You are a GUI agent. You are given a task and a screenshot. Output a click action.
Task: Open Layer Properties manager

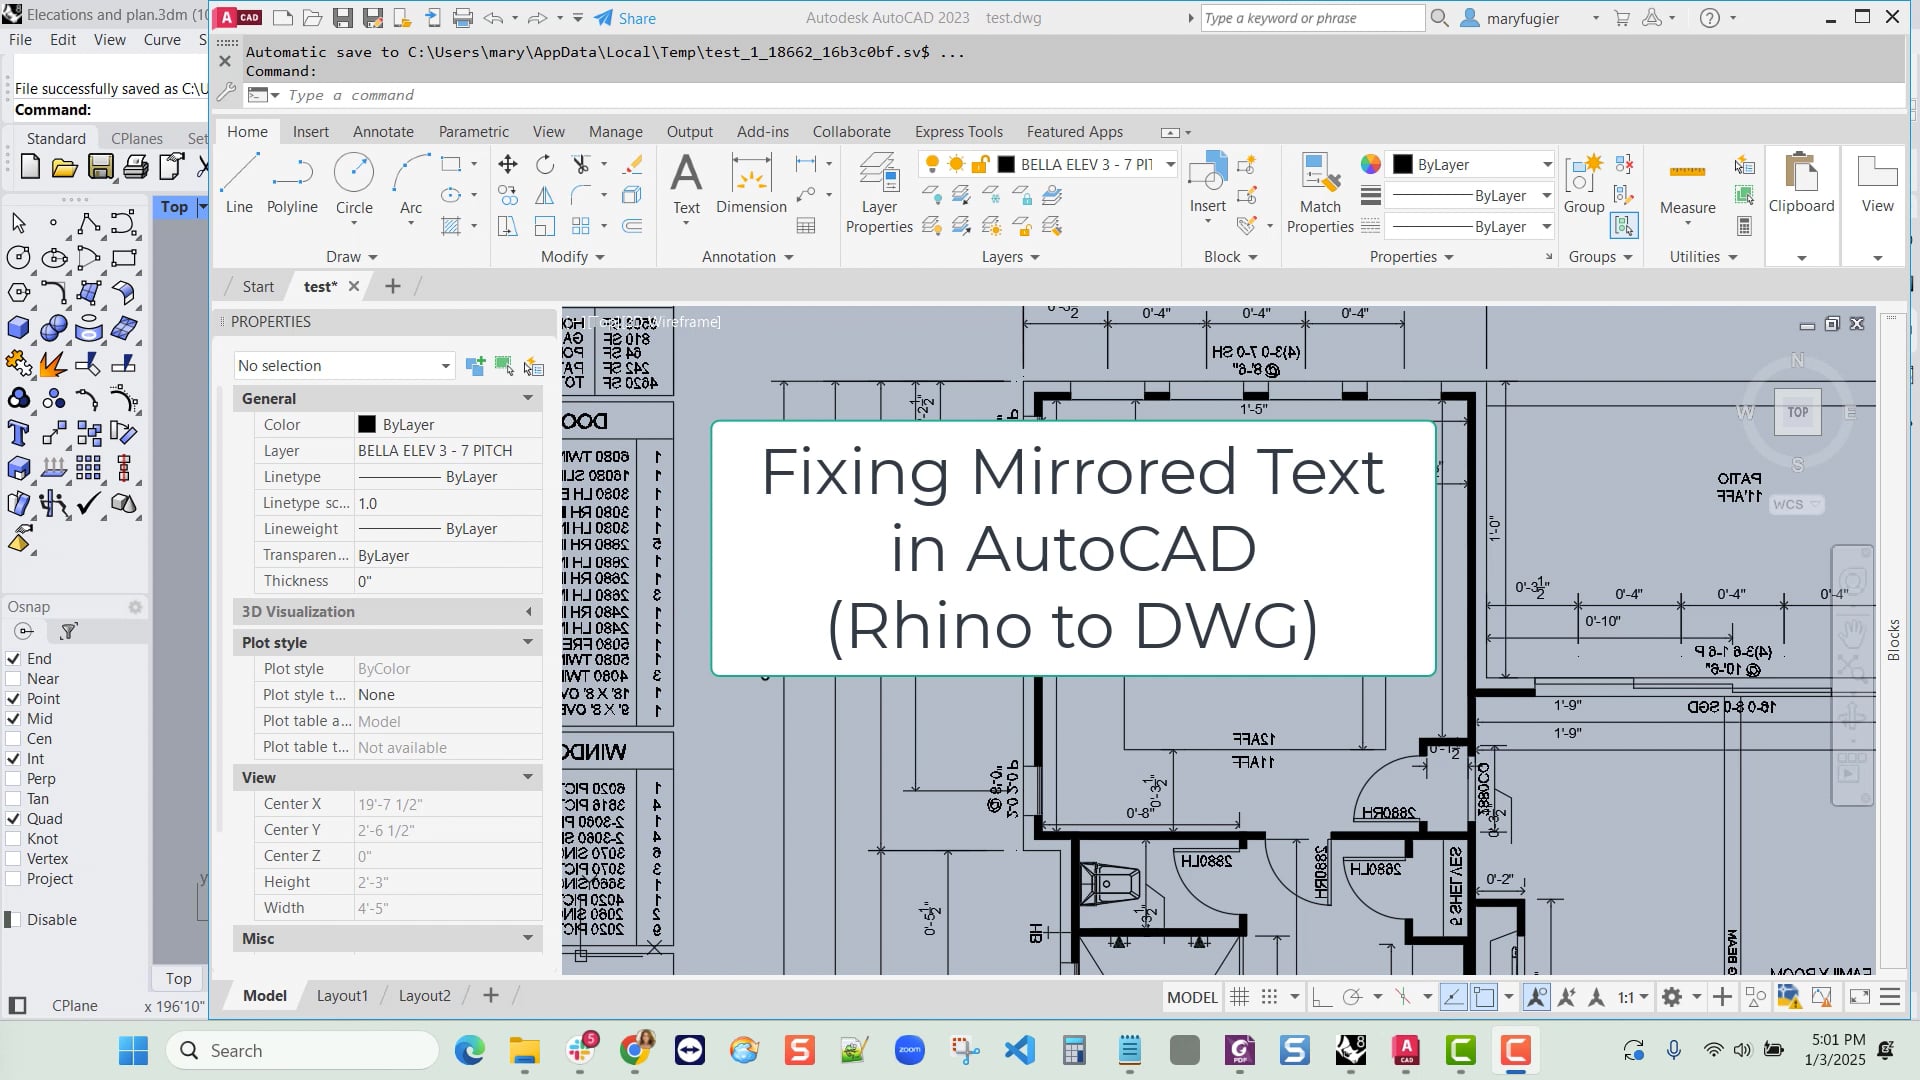click(x=879, y=194)
